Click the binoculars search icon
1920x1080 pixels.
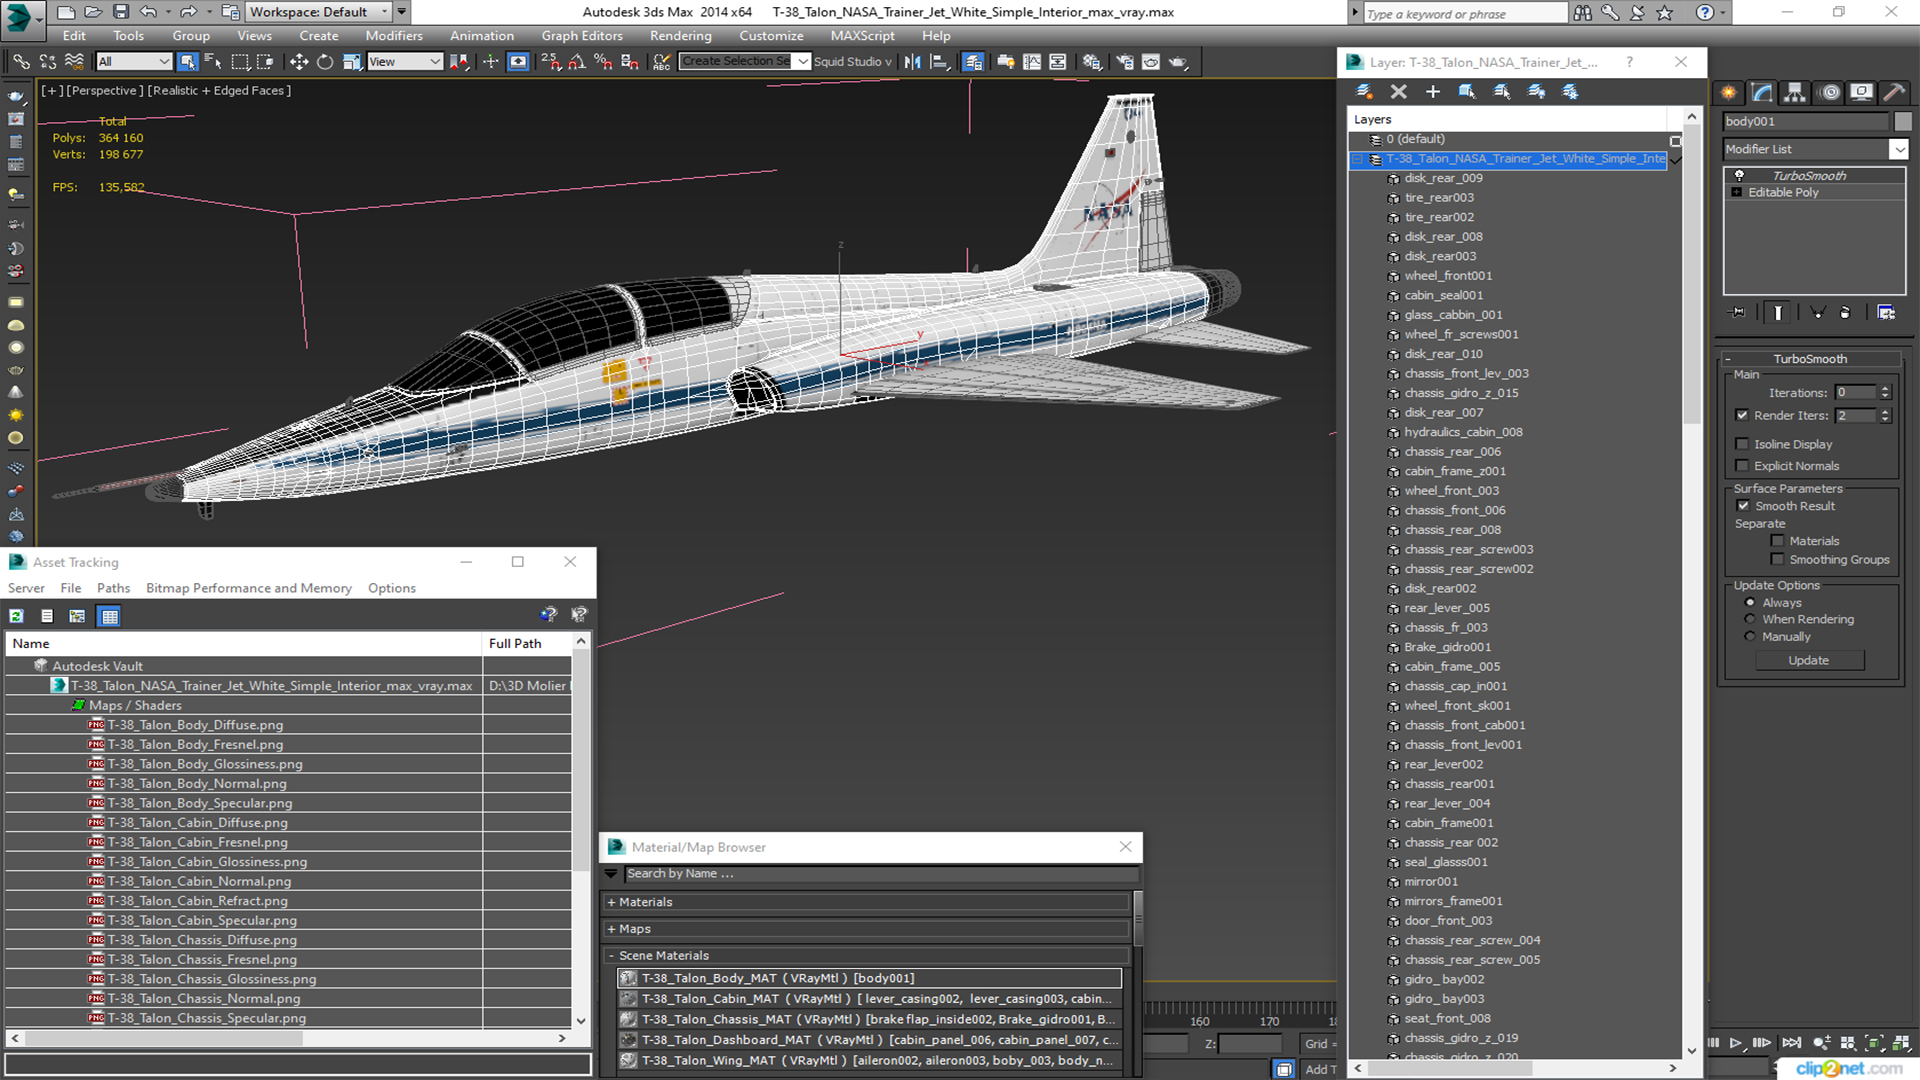coord(1582,12)
